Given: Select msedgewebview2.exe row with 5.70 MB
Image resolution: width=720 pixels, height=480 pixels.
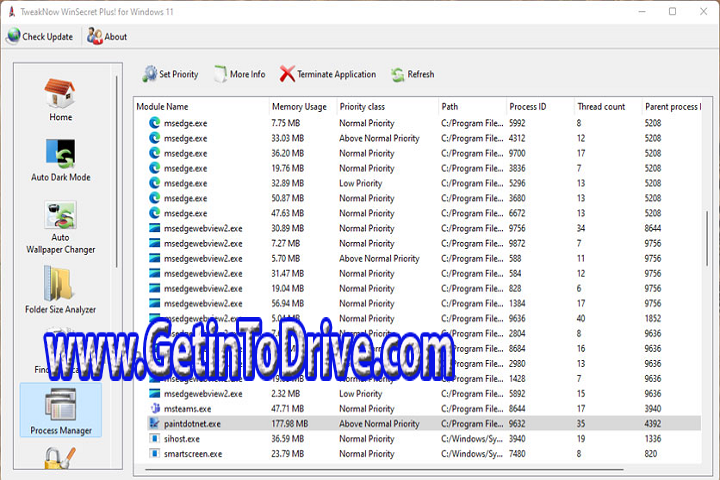Looking at the screenshot, I should 423,259.
